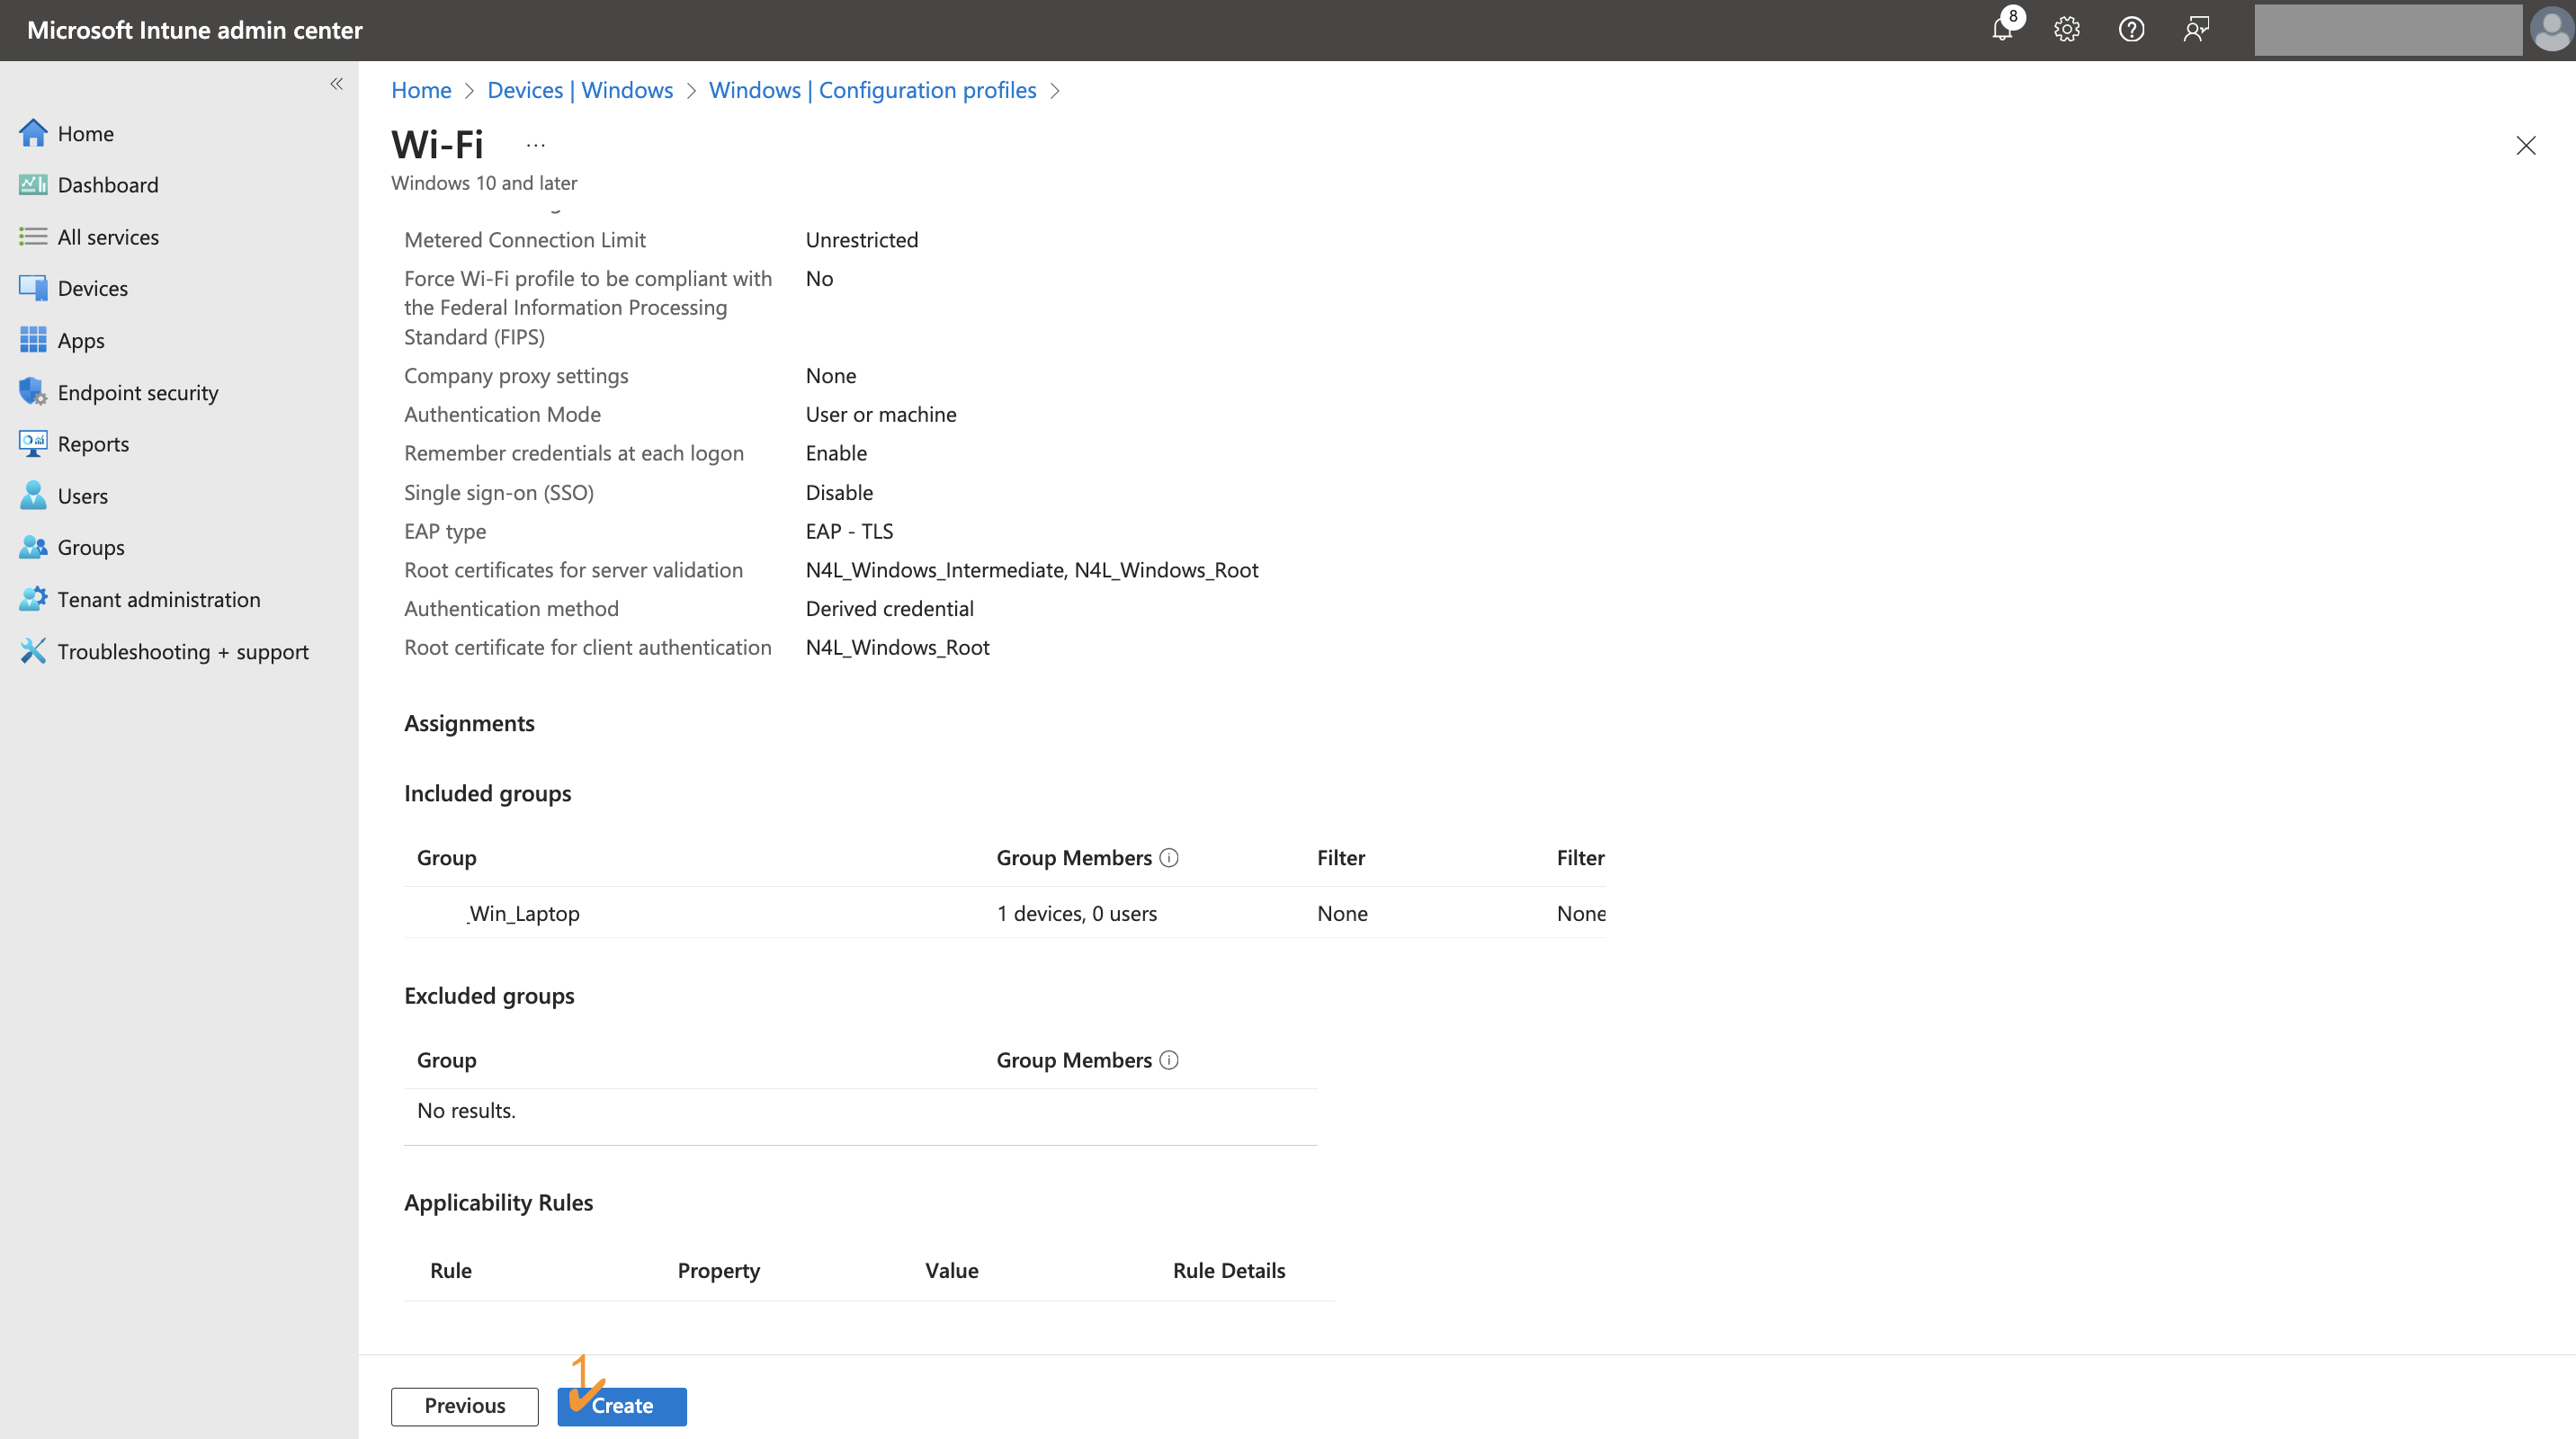Viewport: 2576px width, 1439px height.
Task: Navigate to Home via the breadcrumb
Action: pyautogui.click(x=420, y=90)
